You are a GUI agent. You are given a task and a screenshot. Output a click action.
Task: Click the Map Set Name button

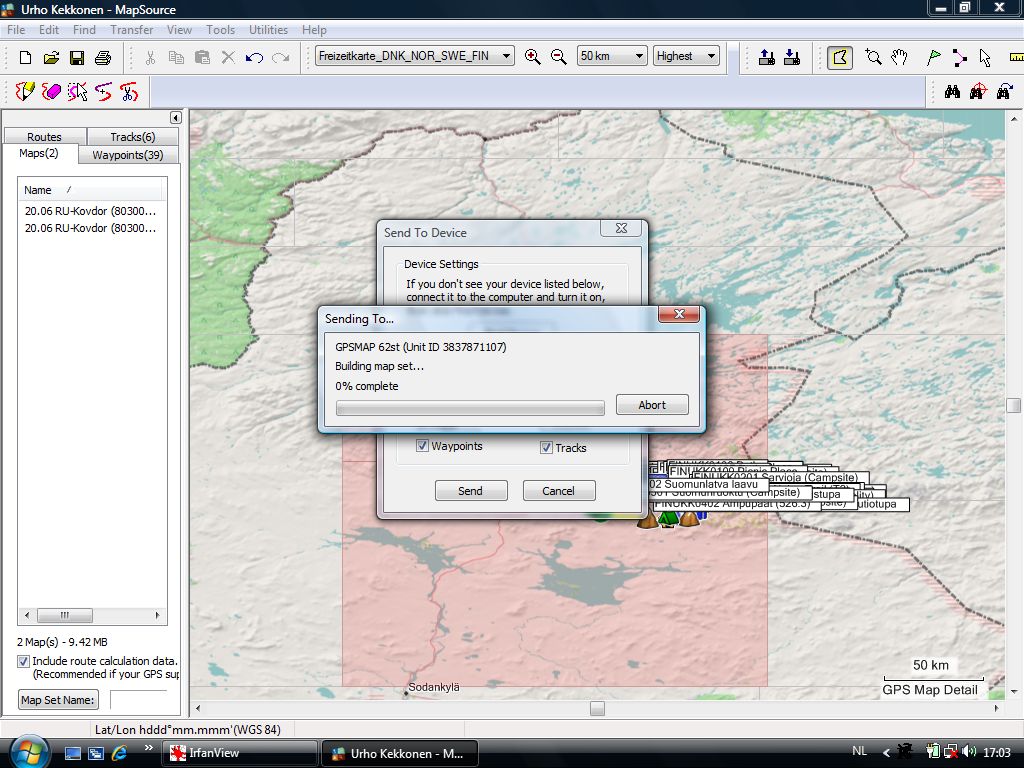(58, 700)
